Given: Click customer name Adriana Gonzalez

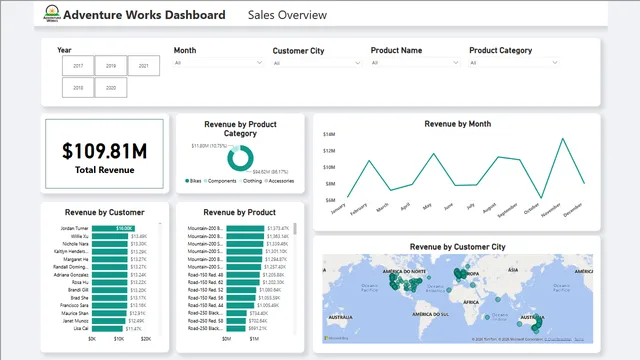Looking at the screenshot, I should pos(71,275).
